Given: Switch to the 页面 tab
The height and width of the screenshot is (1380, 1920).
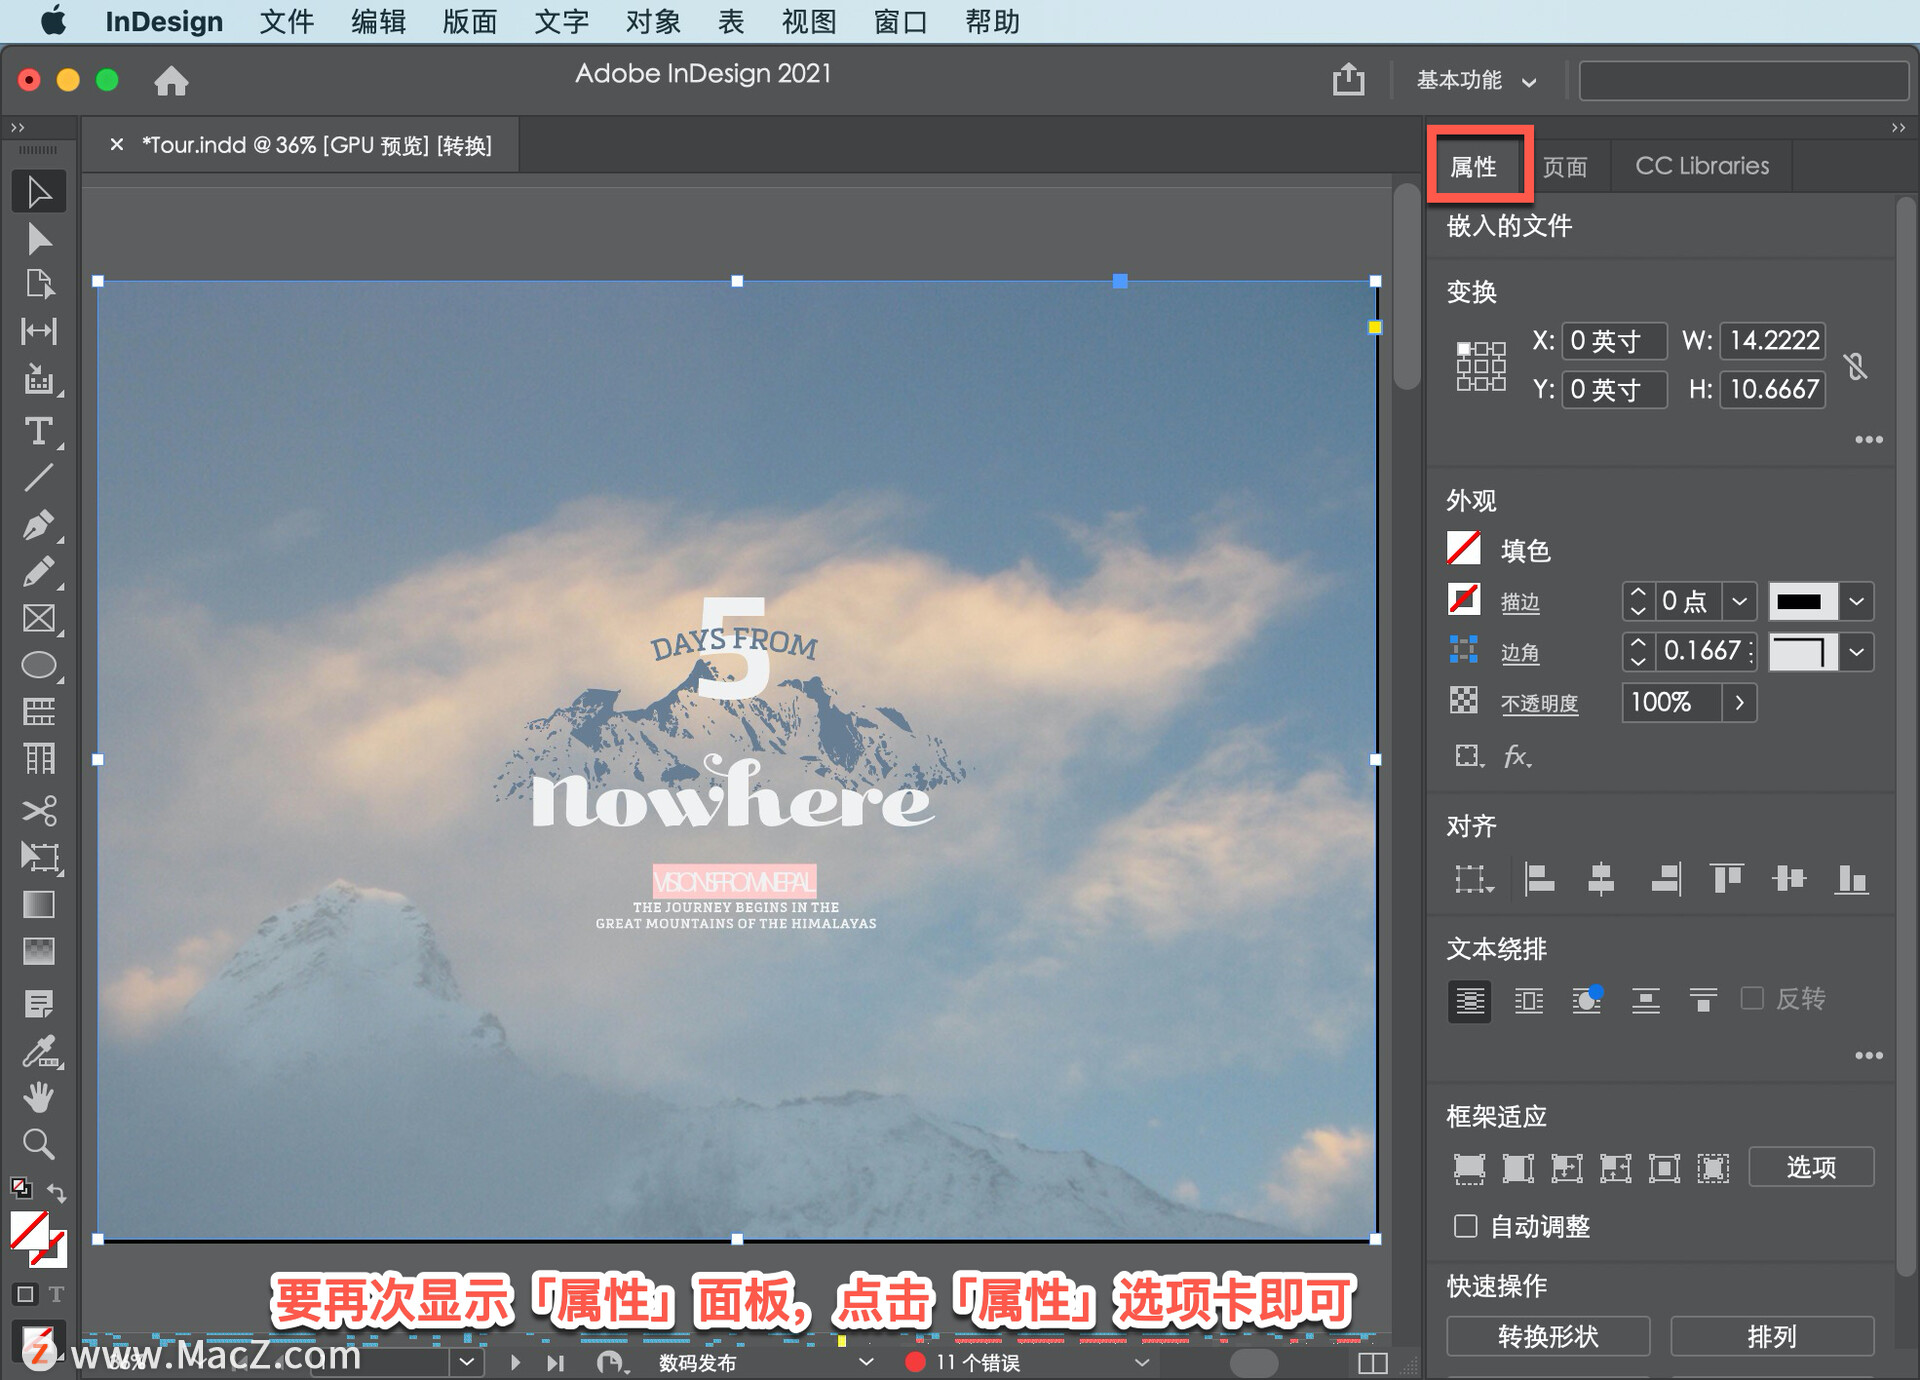Looking at the screenshot, I should coord(1565,166).
